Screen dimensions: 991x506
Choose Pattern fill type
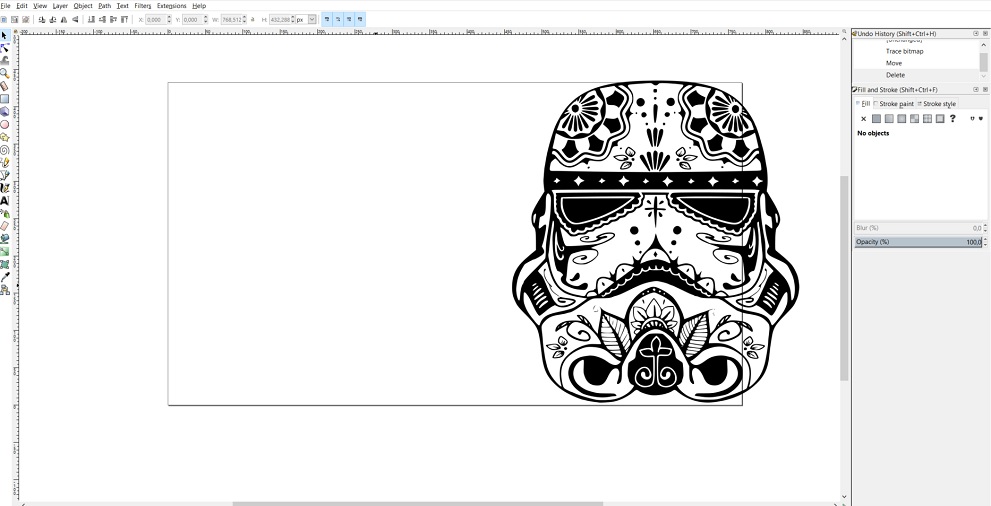[x=927, y=118]
